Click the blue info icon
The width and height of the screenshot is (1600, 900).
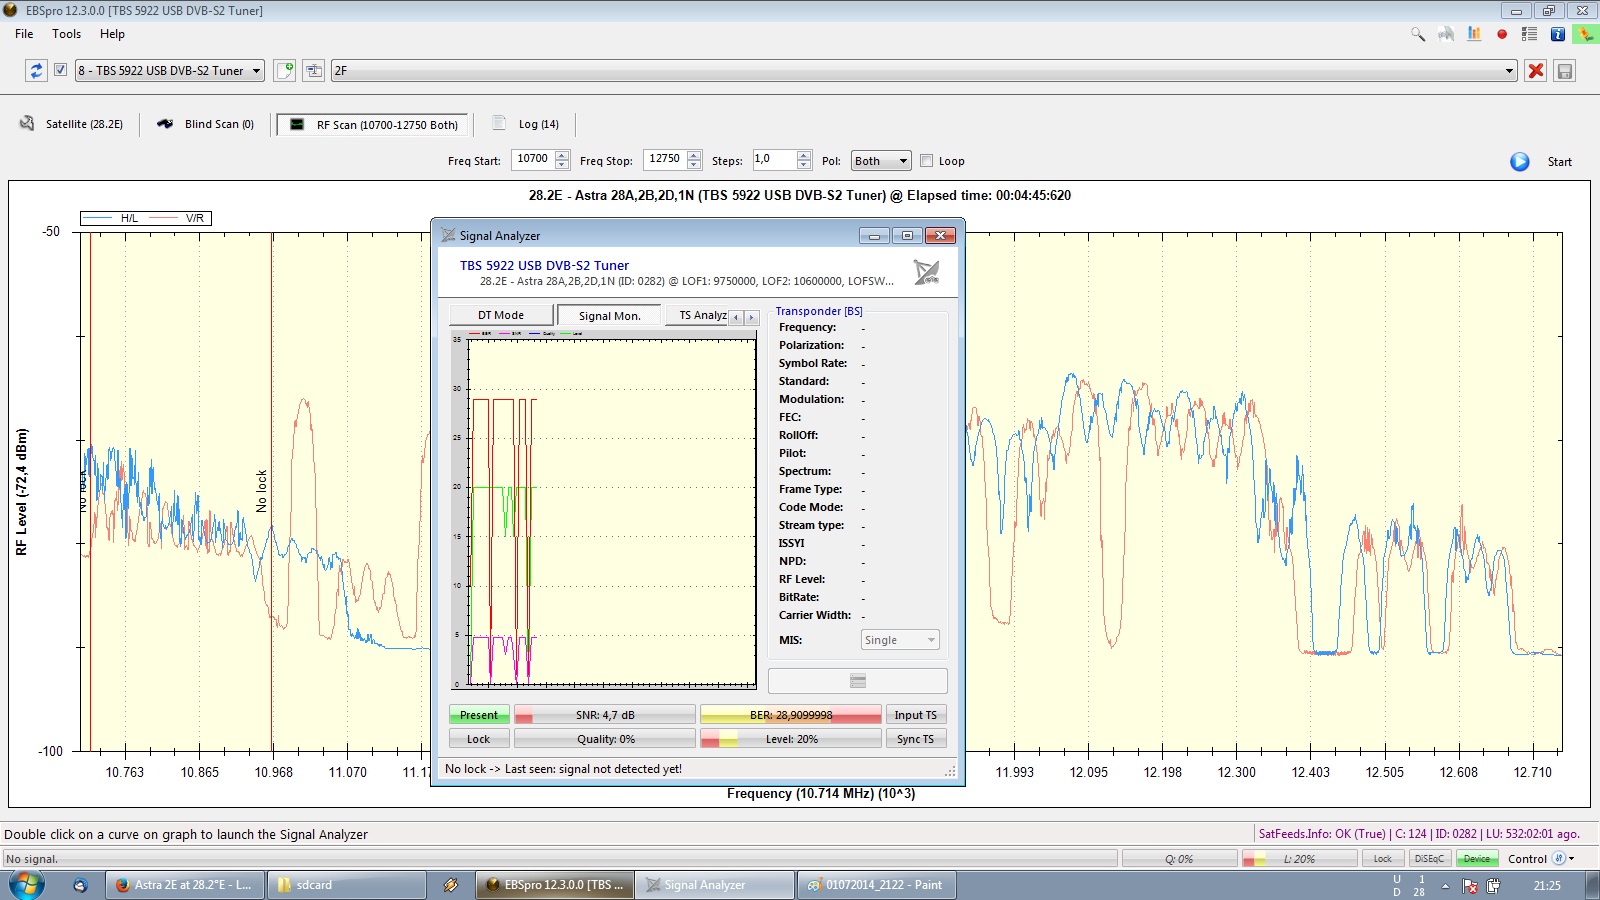pyautogui.click(x=1557, y=34)
